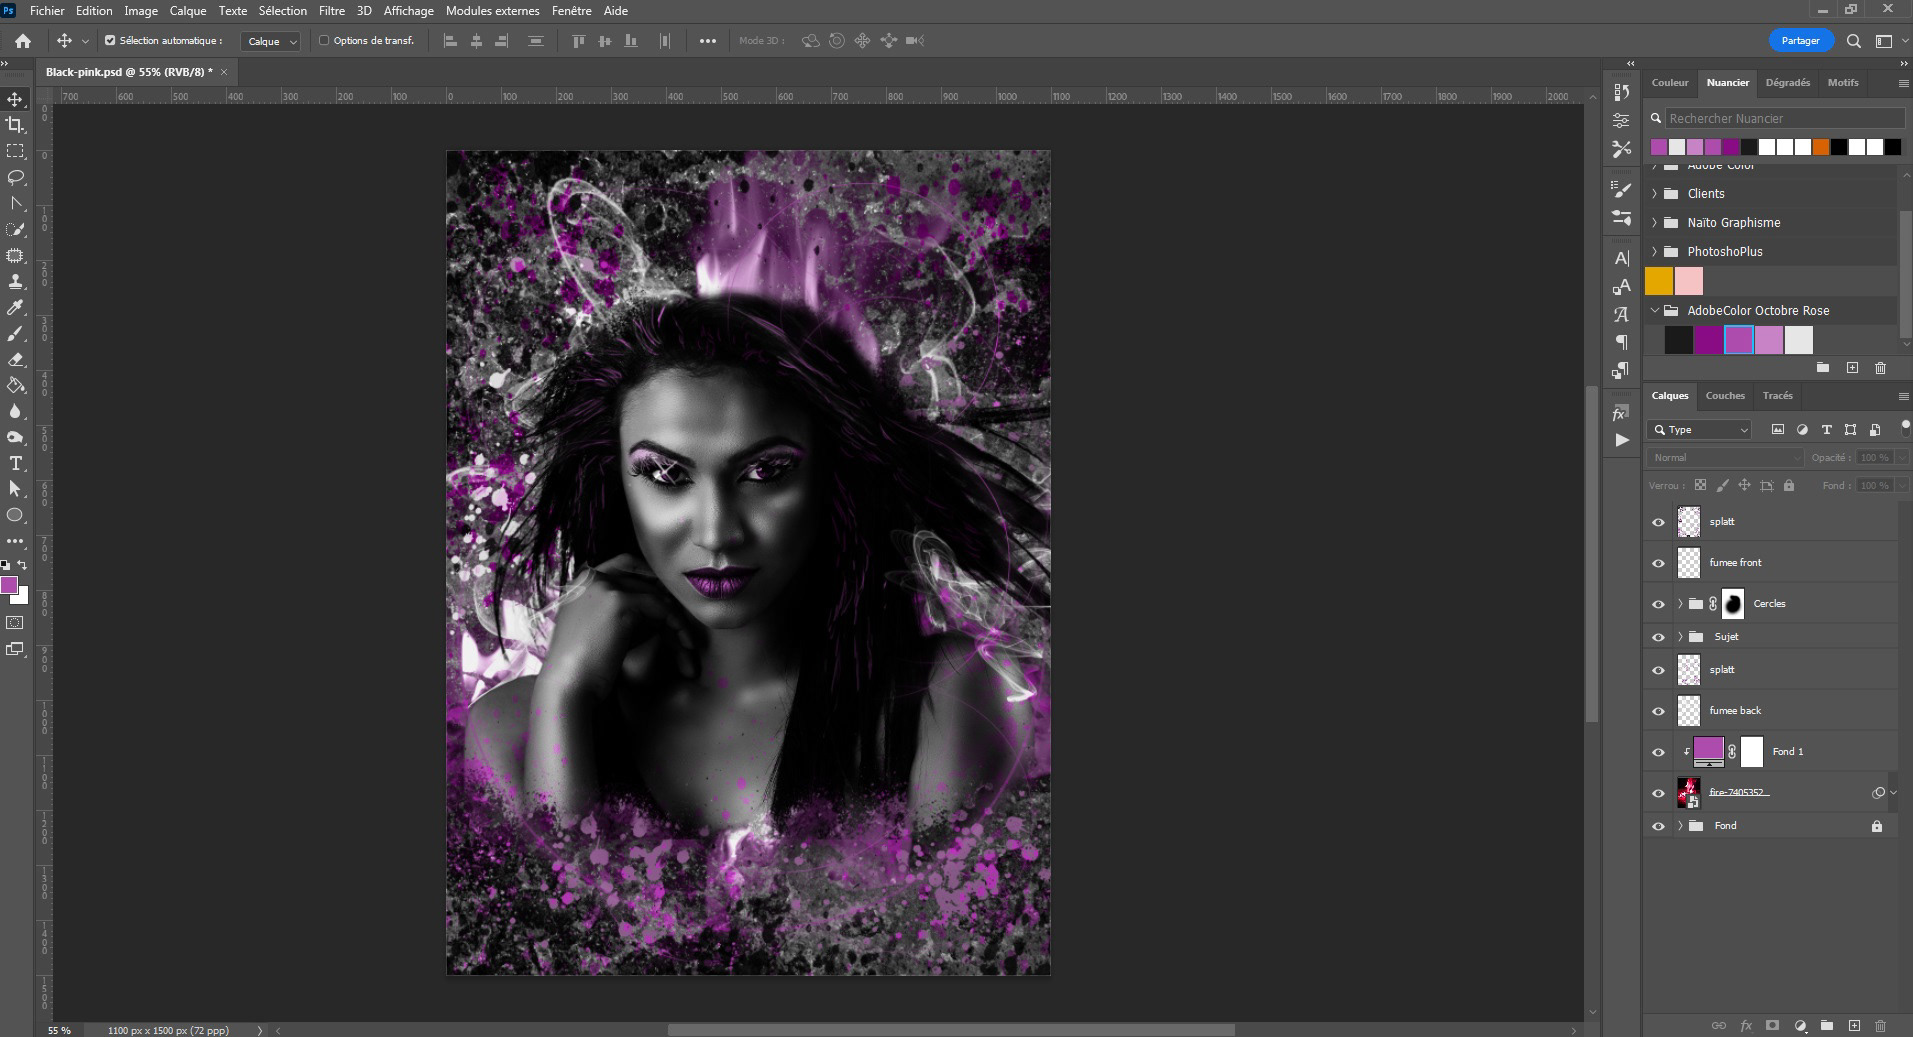Expand the Sujet layer group
Image resolution: width=1913 pixels, height=1037 pixels.
[1680, 637]
